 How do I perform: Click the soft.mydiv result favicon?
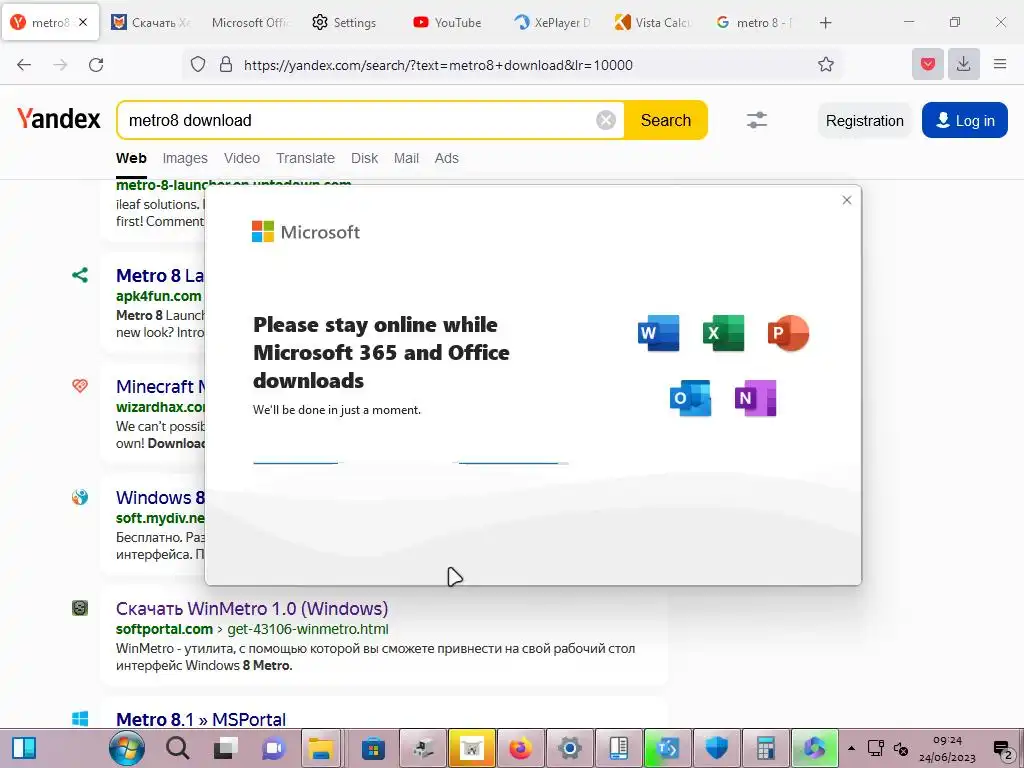point(80,497)
